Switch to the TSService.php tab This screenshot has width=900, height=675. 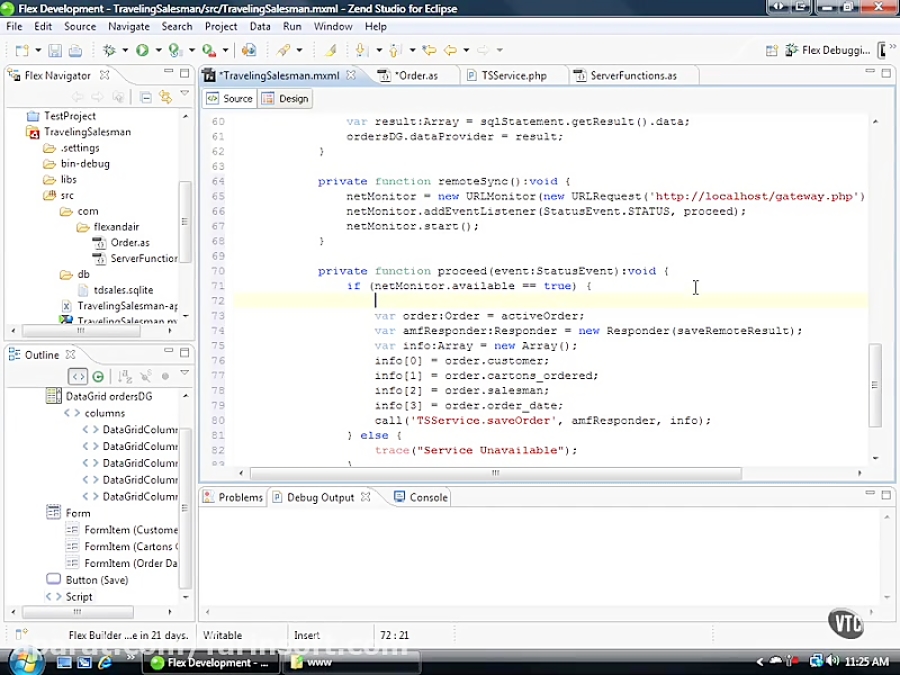tap(513, 74)
